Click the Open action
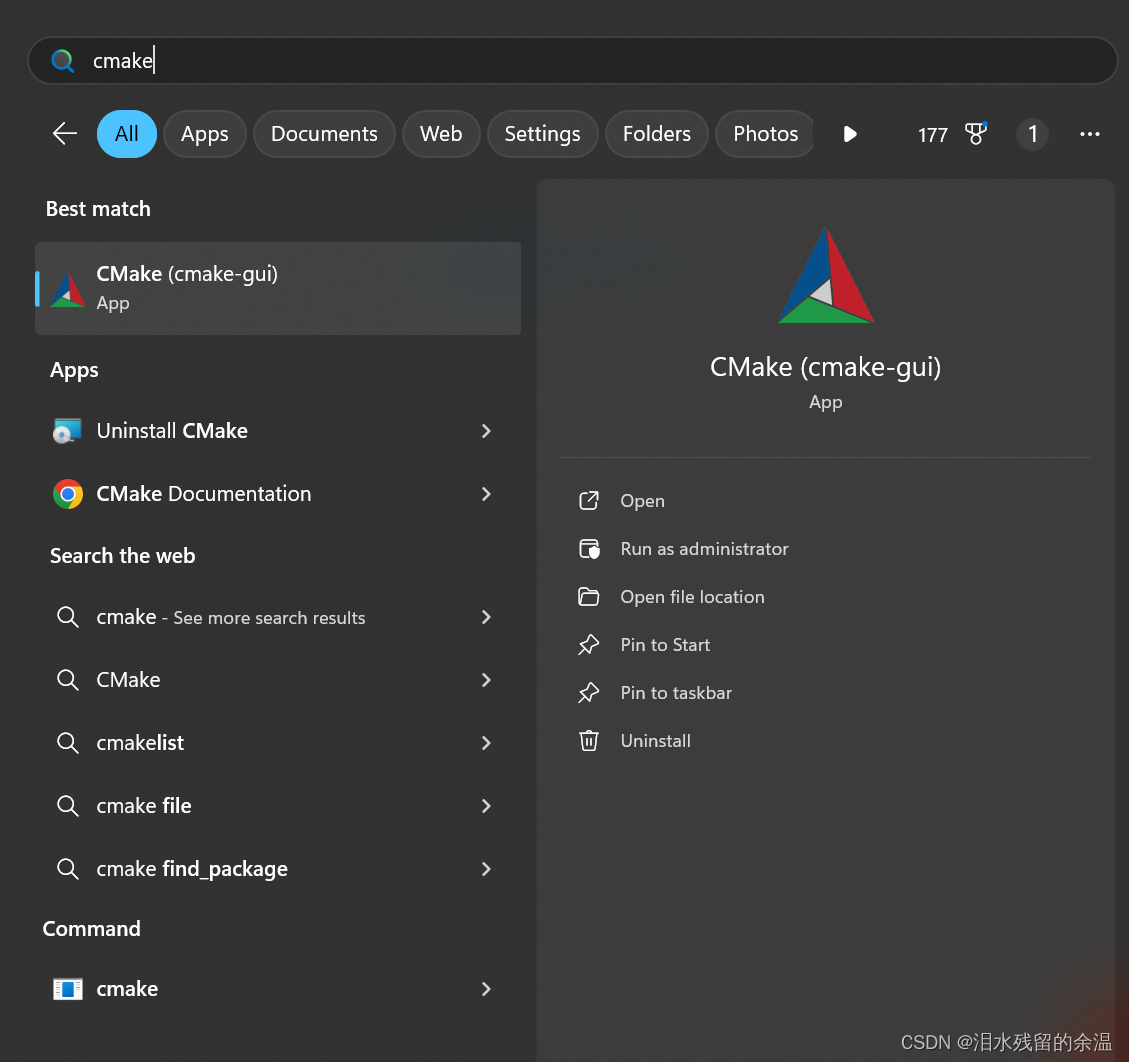The width and height of the screenshot is (1129, 1062). coord(642,501)
